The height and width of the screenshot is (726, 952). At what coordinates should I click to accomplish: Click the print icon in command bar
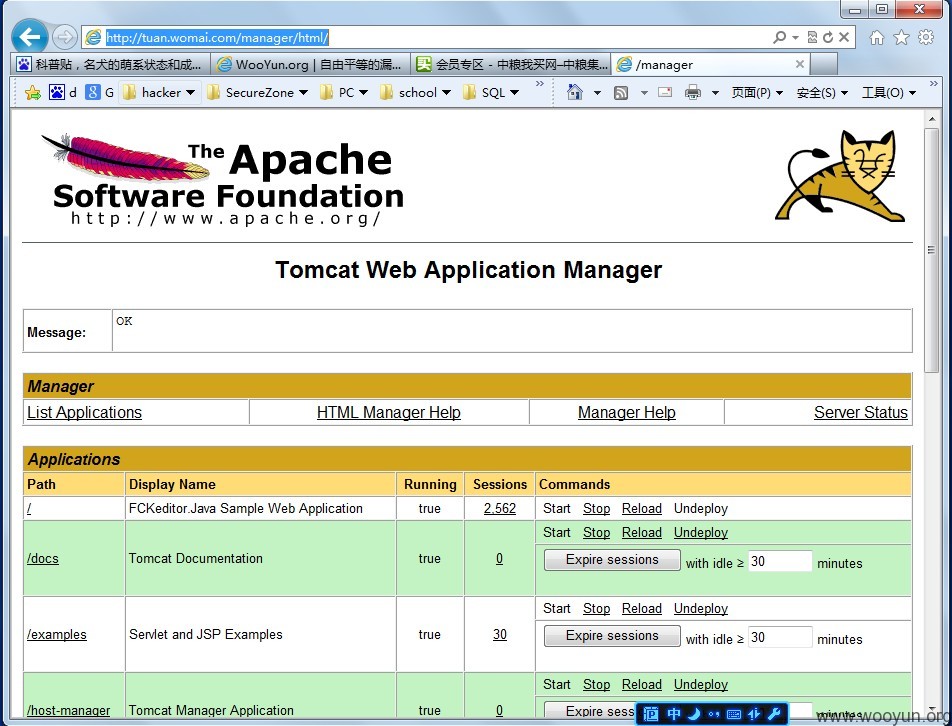(693, 92)
